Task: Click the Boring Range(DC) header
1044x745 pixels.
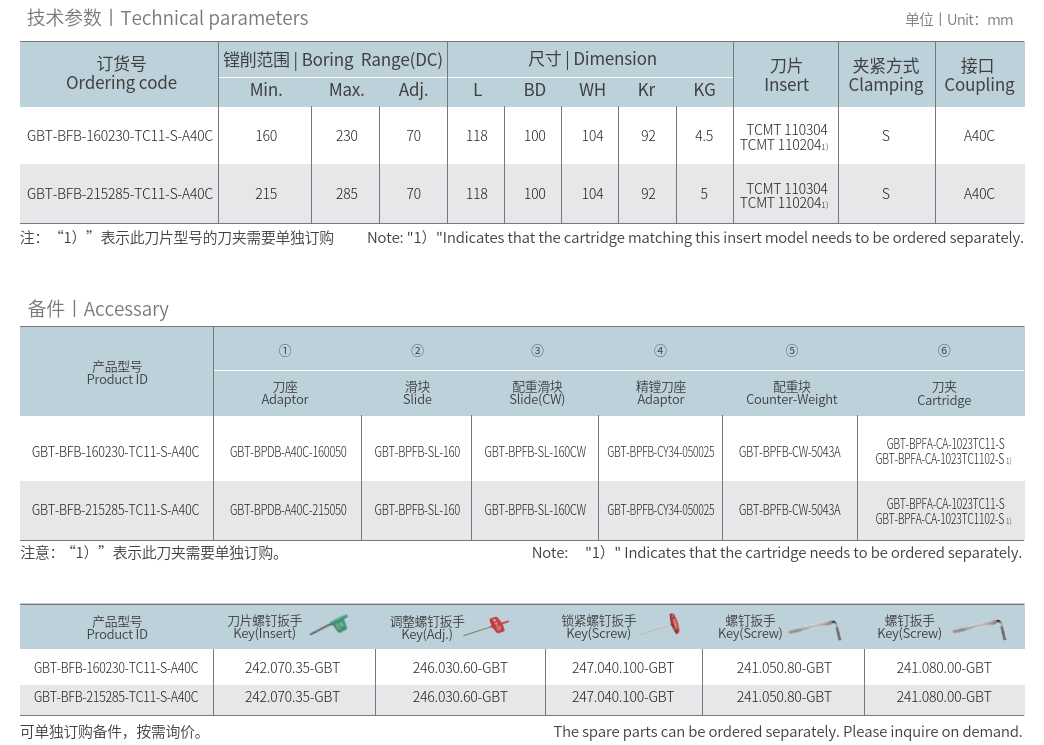Action: tap(333, 60)
